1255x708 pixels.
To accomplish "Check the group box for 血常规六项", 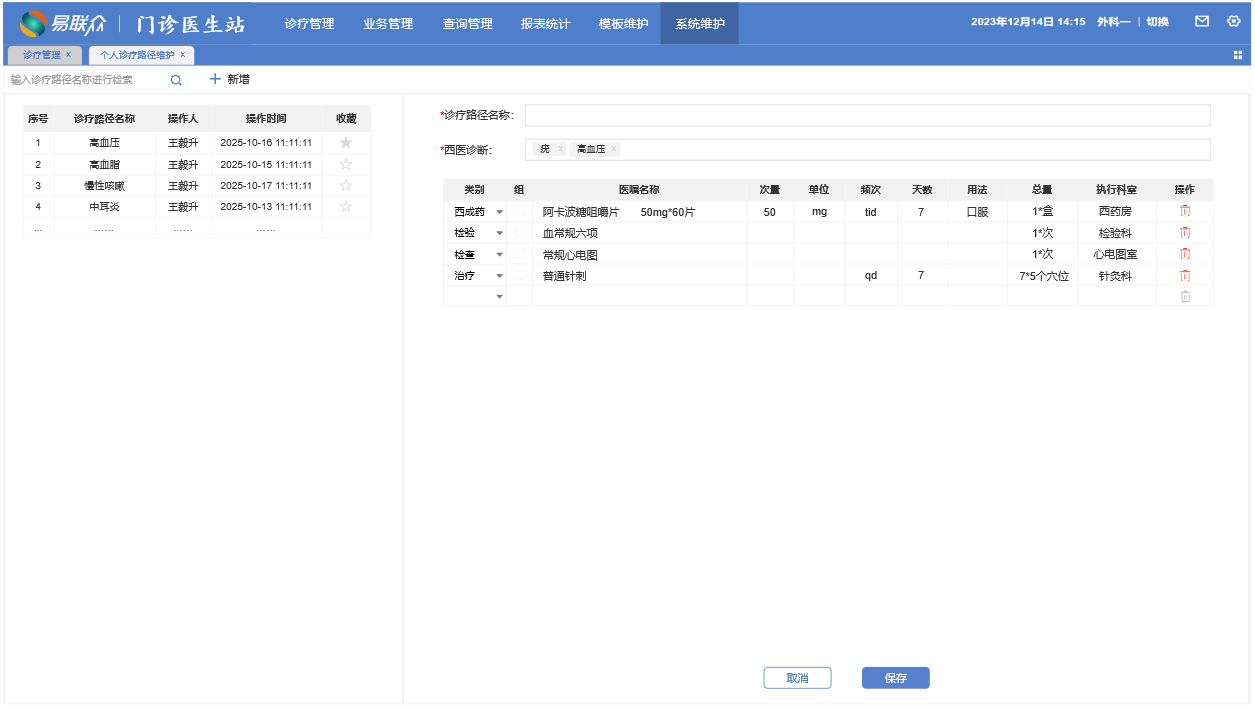I will pos(519,232).
